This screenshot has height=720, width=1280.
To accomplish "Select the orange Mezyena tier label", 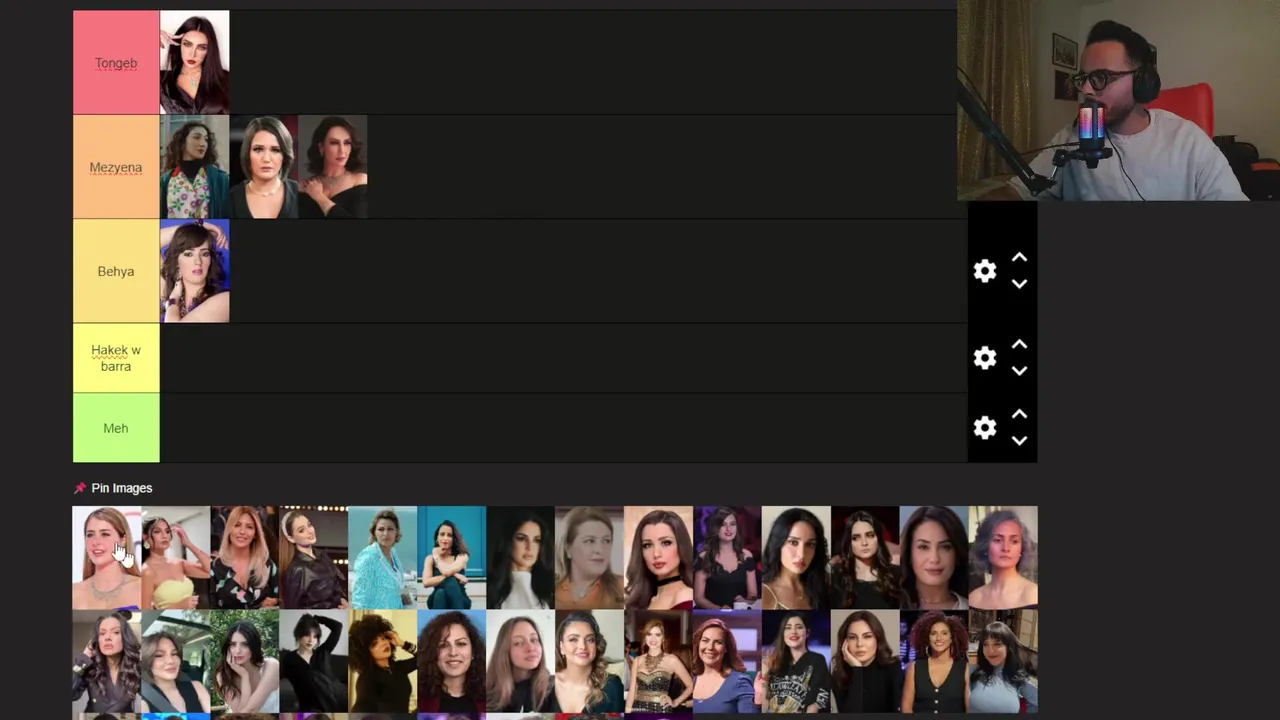I will click(116, 167).
